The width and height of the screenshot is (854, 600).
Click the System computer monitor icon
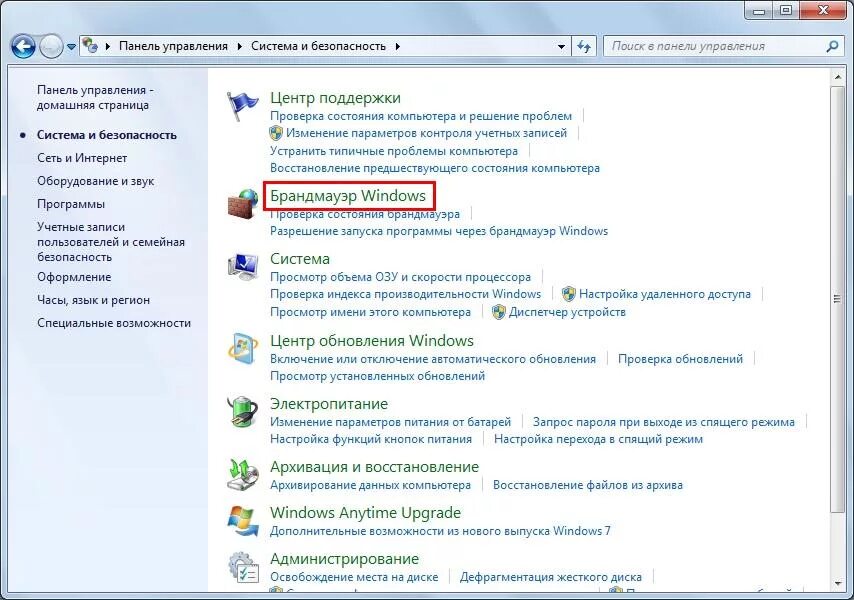(242, 267)
